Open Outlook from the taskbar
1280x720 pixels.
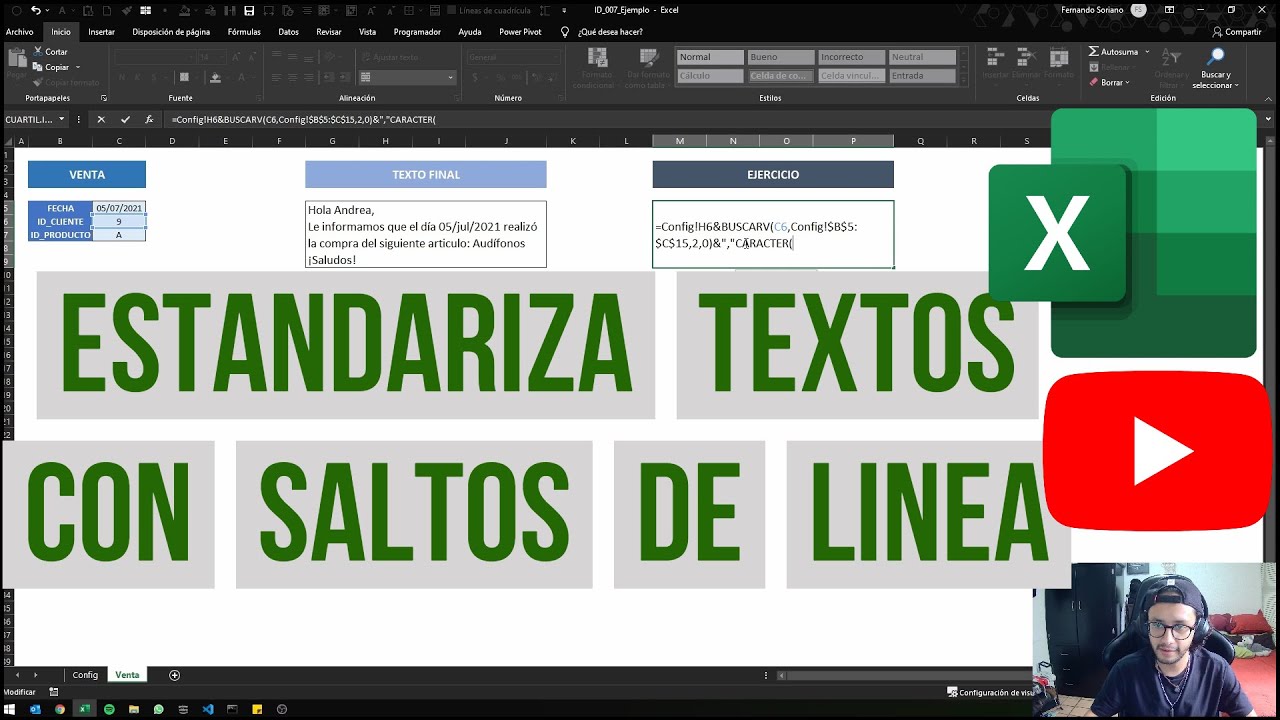pyautogui.click(x=36, y=709)
